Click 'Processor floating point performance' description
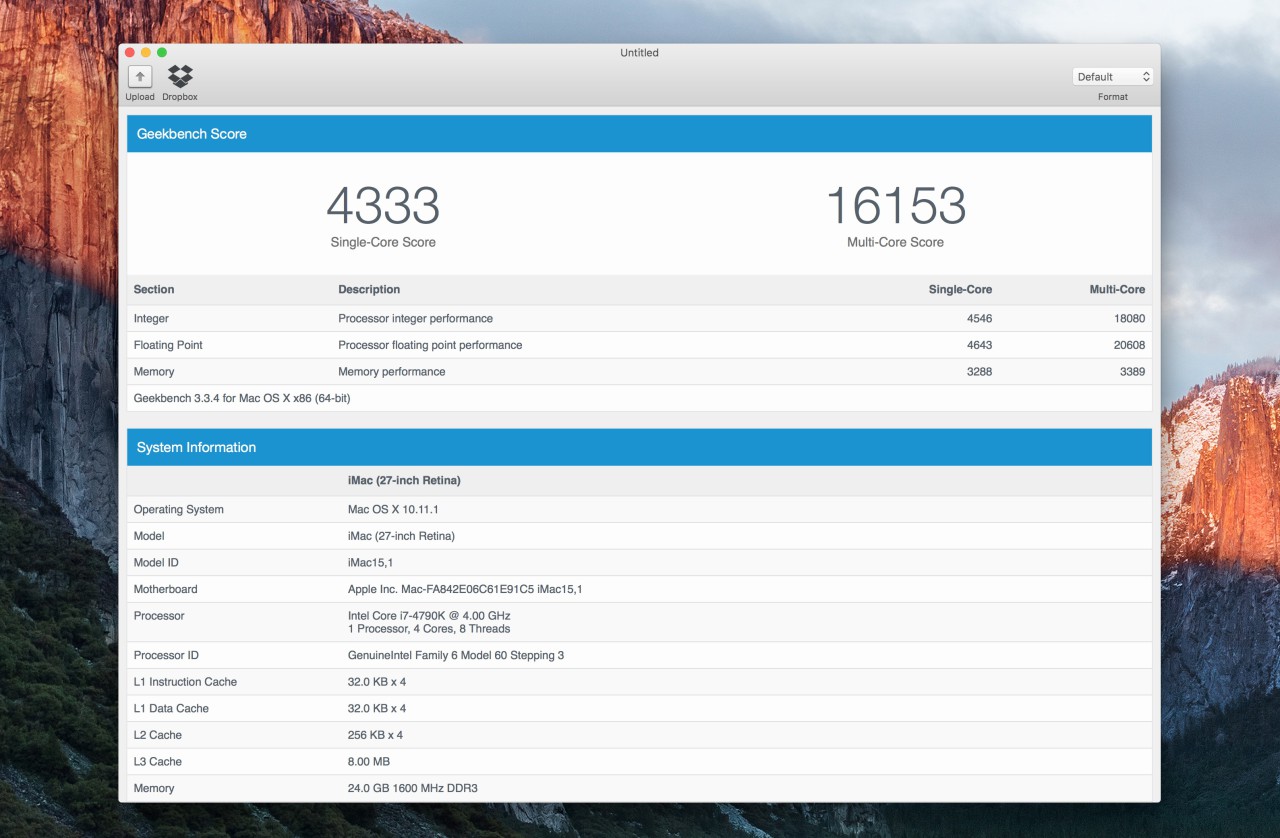1280x838 pixels. (430, 345)
